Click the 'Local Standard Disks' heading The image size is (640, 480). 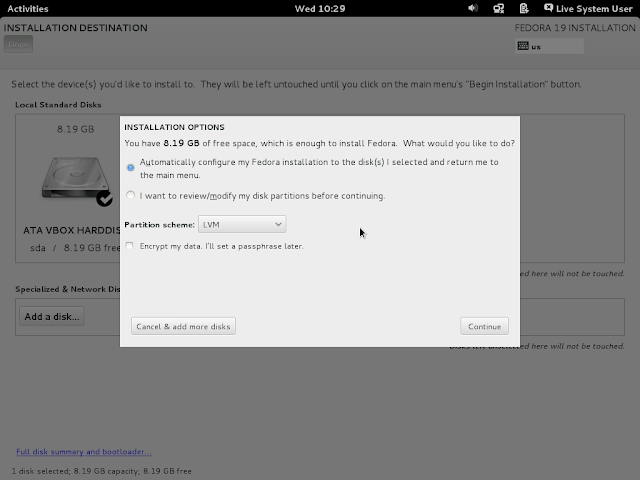(x=58, y=105)
